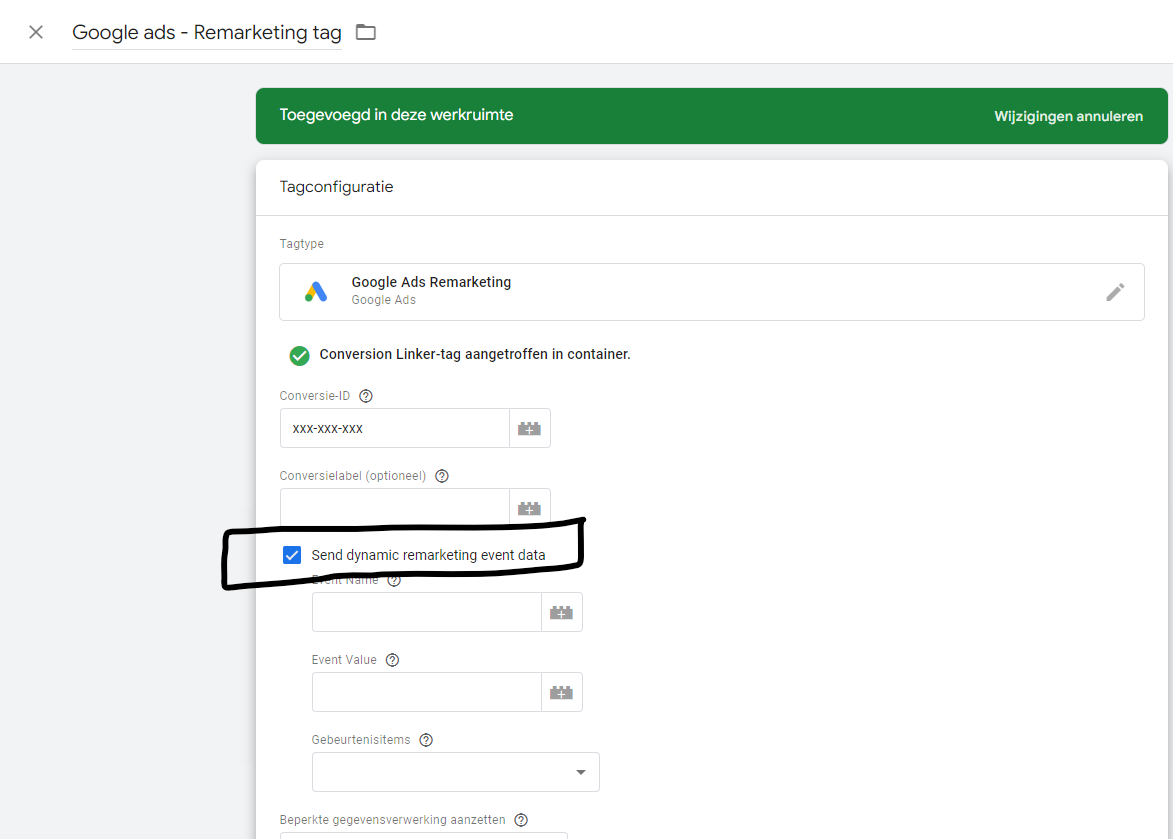Click the folder icon next to tag name
Screen dimensions: 1173x839
[366, 32]
